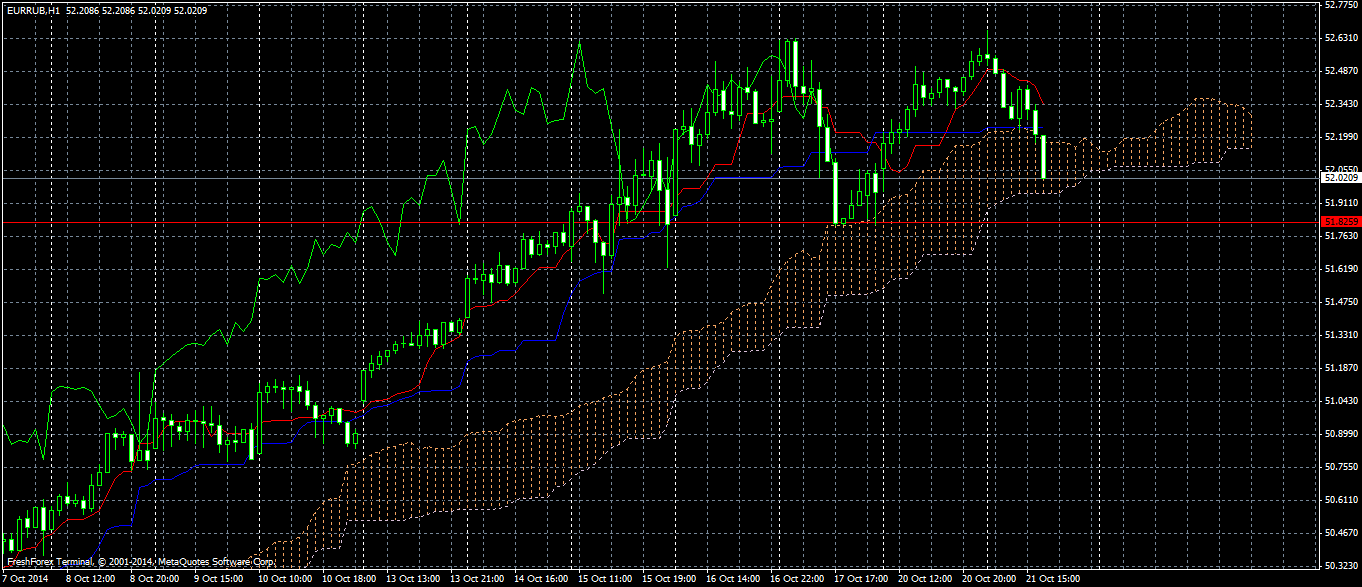
Task: Click the 51.9110 price axis label
Action: [x=1340, y=203]
